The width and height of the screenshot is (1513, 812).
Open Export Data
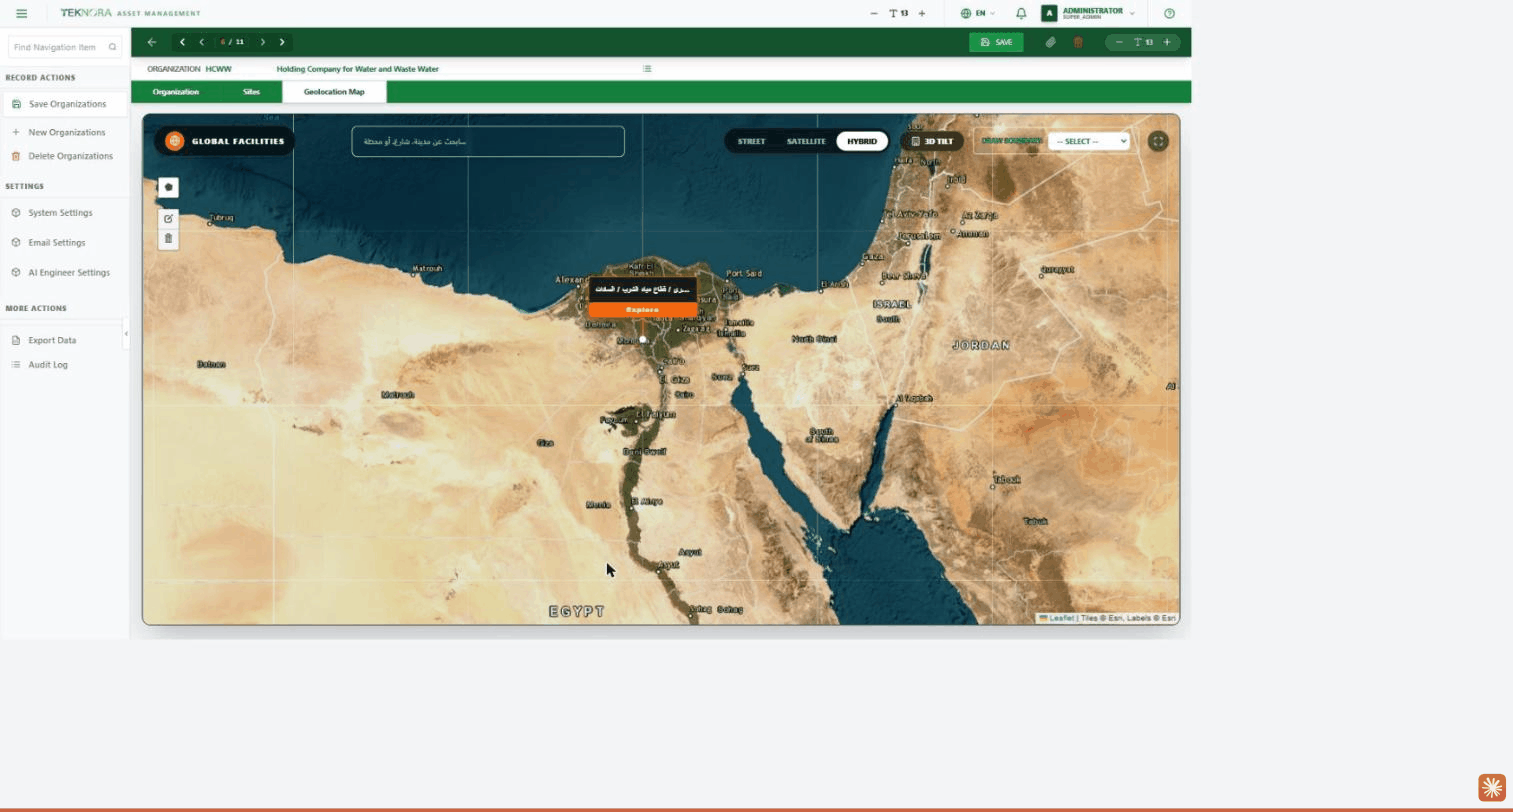[52, 341]
